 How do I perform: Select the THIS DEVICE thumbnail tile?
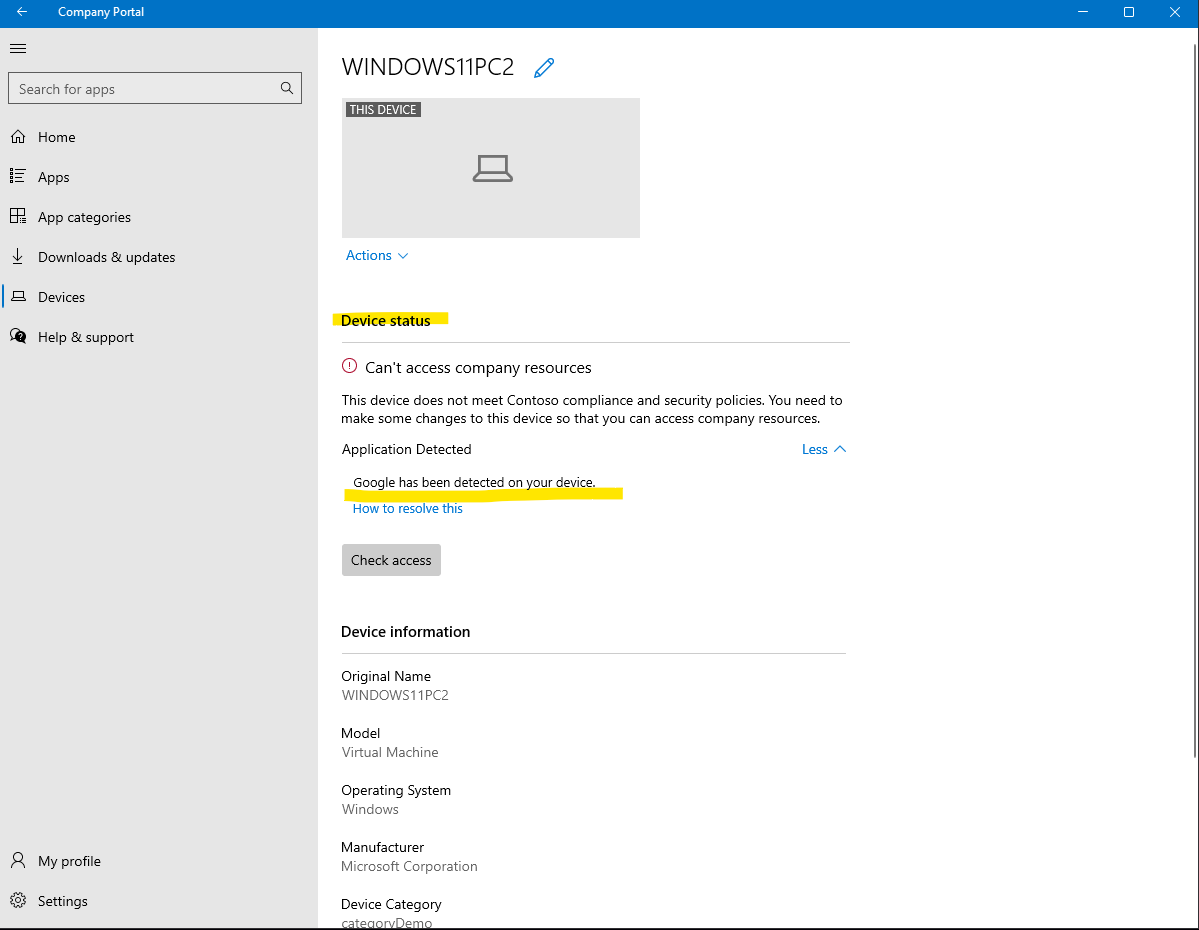tap(491, 167)
